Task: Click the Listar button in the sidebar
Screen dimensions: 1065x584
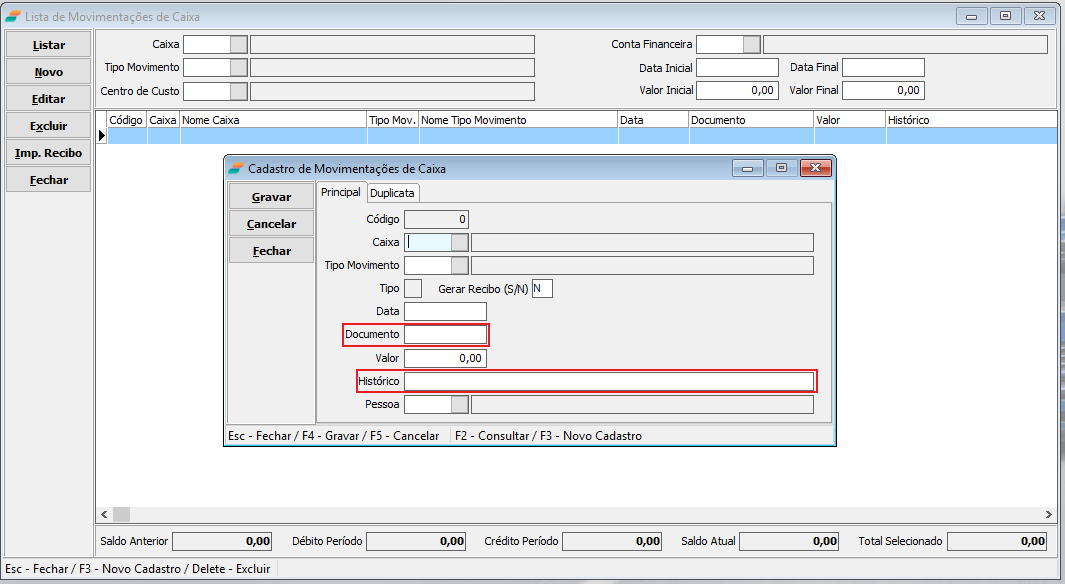Action: click(x=49, y=45)
